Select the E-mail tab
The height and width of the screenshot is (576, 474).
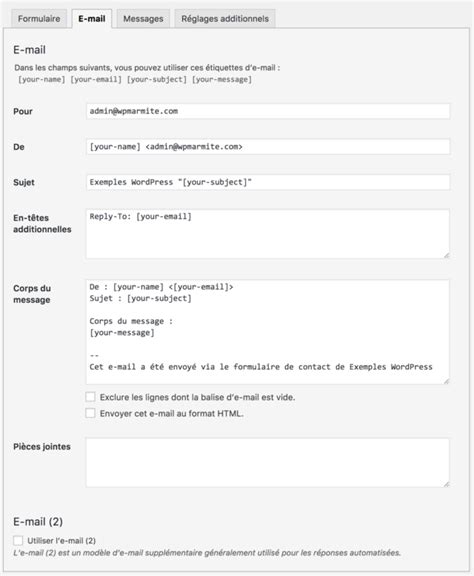tap(91, 19)
